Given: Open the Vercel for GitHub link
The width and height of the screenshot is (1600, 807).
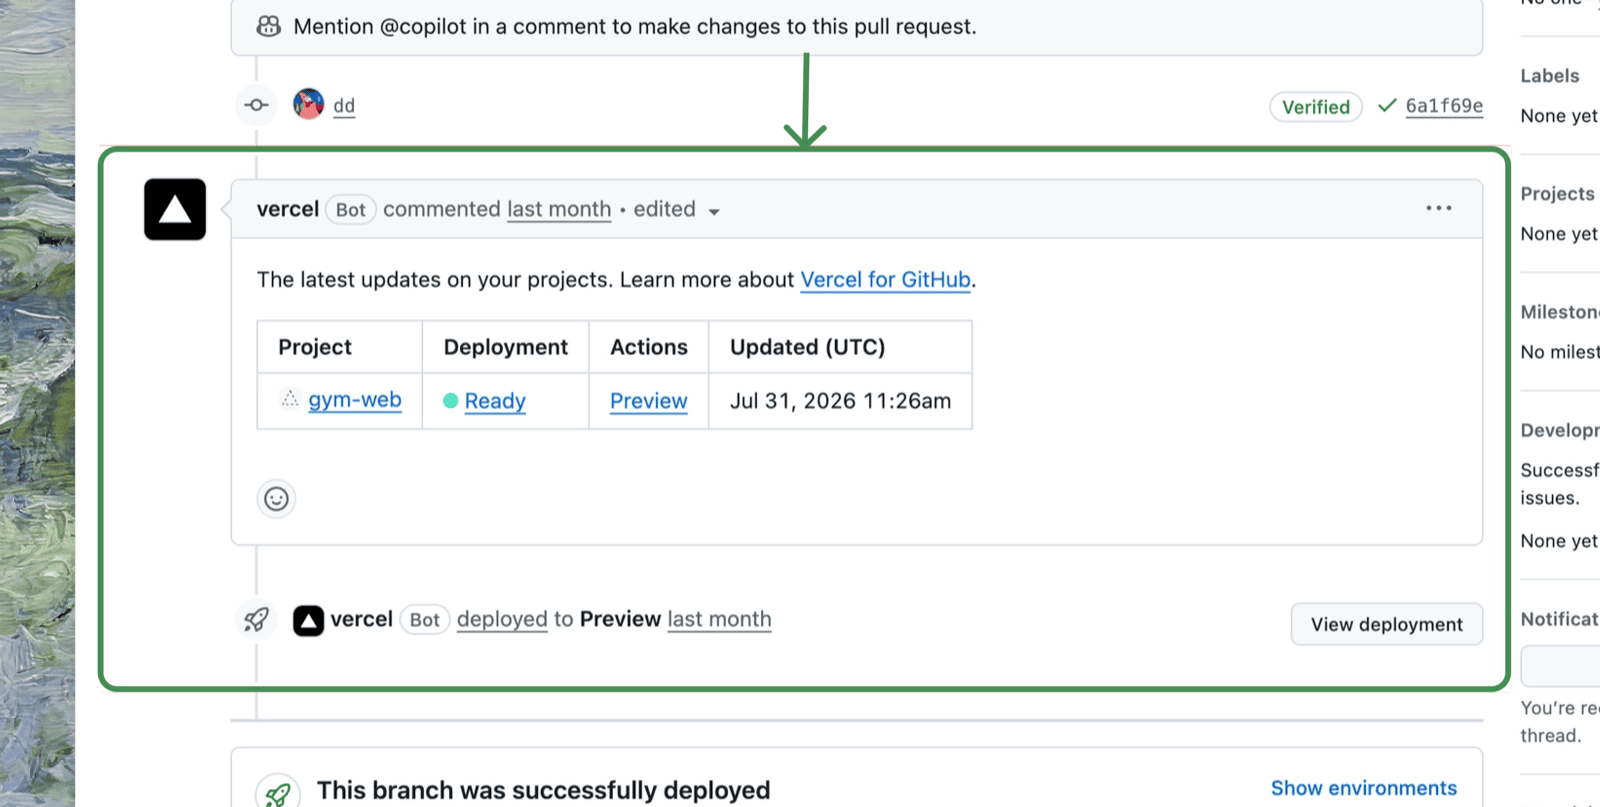Looking at the screenshot, I should click(x=886, y=280).
